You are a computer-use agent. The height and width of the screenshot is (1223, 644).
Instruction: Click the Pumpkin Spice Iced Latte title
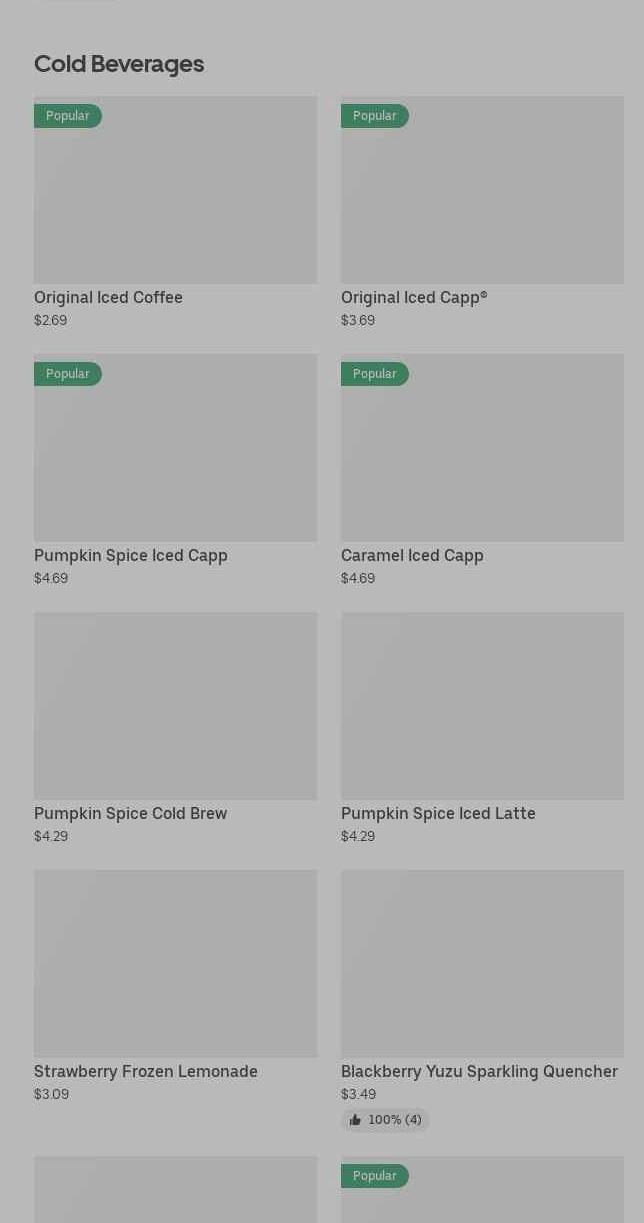click(x=438, y=814)
